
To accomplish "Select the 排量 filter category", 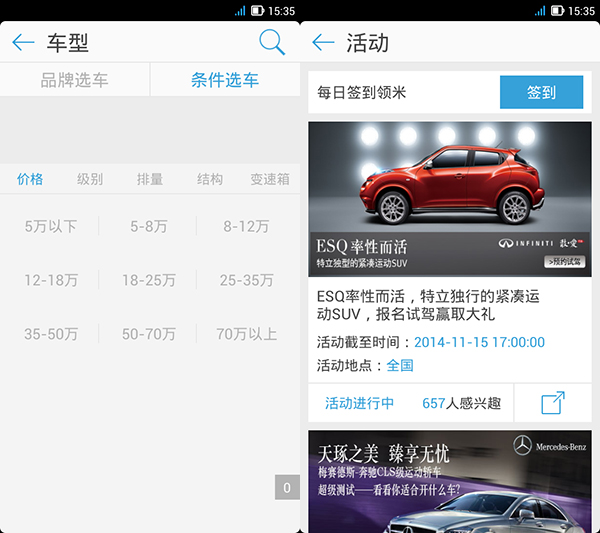I will tap(150, 179).
